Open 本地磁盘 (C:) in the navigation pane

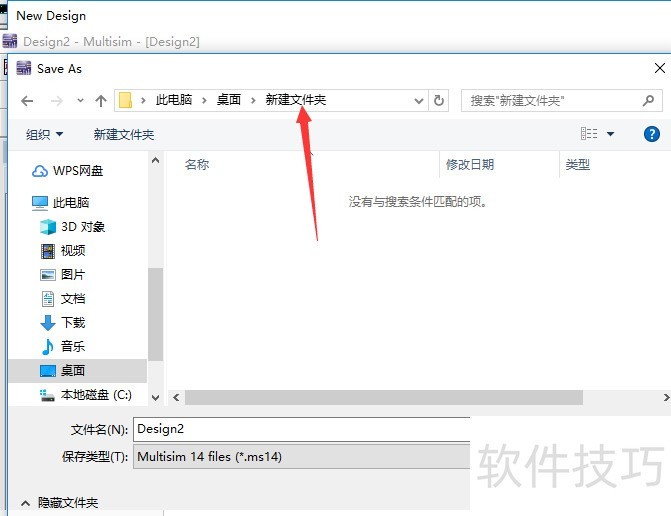96,394
